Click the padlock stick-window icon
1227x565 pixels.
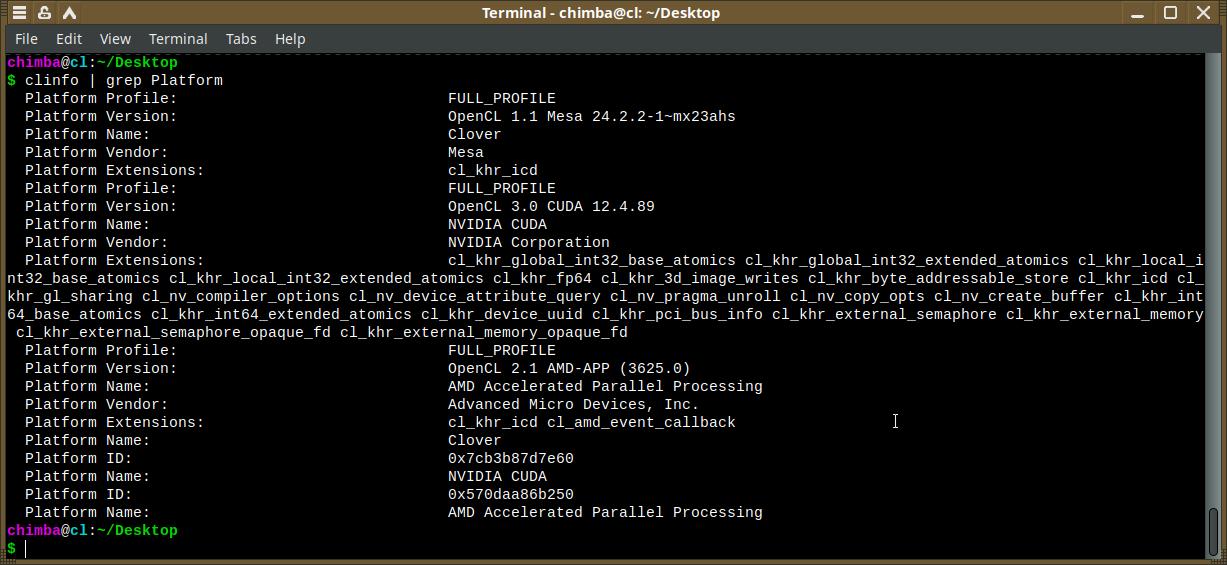tap(45, 13)
